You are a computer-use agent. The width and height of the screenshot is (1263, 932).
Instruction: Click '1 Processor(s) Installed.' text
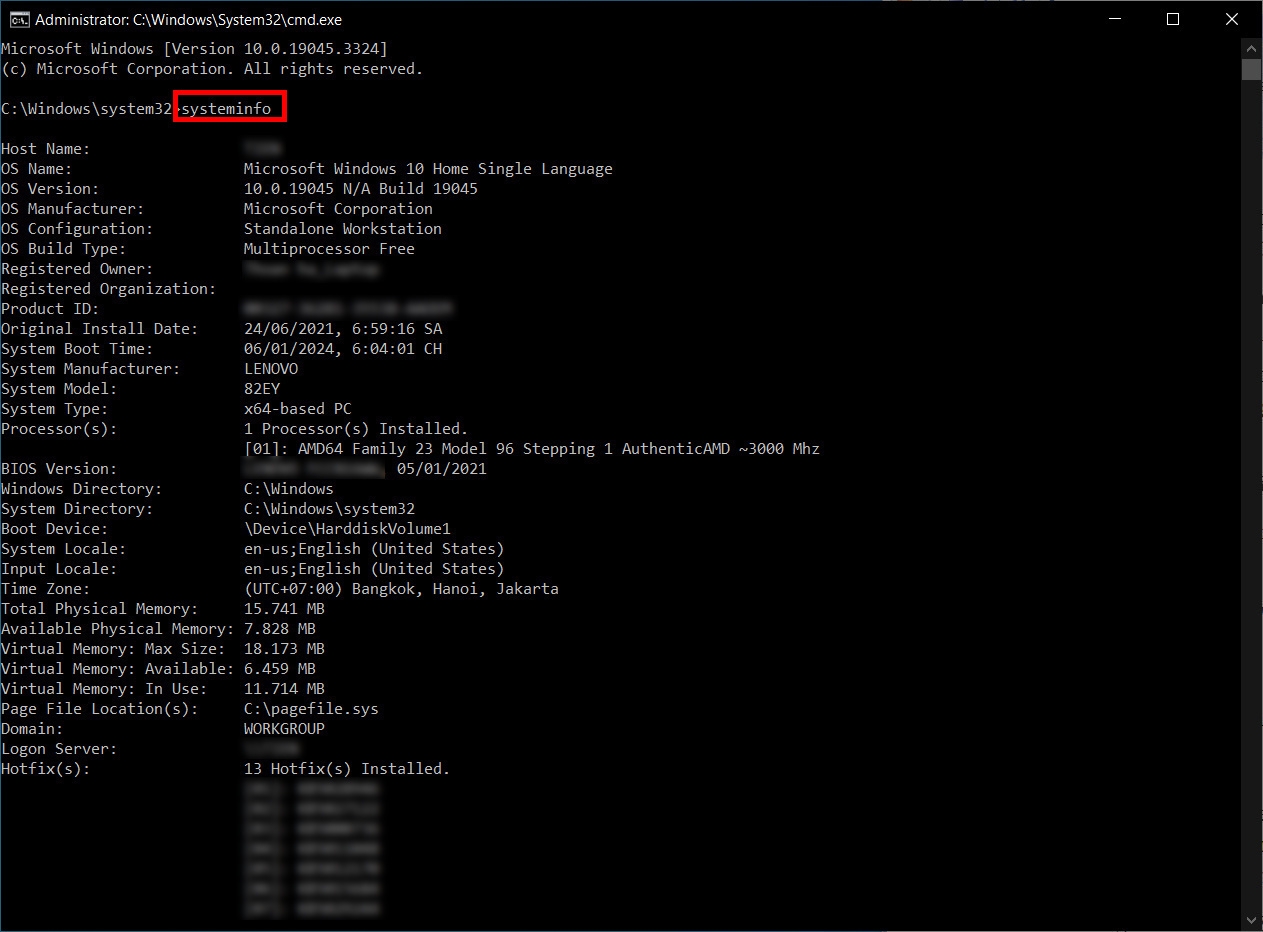356,429
